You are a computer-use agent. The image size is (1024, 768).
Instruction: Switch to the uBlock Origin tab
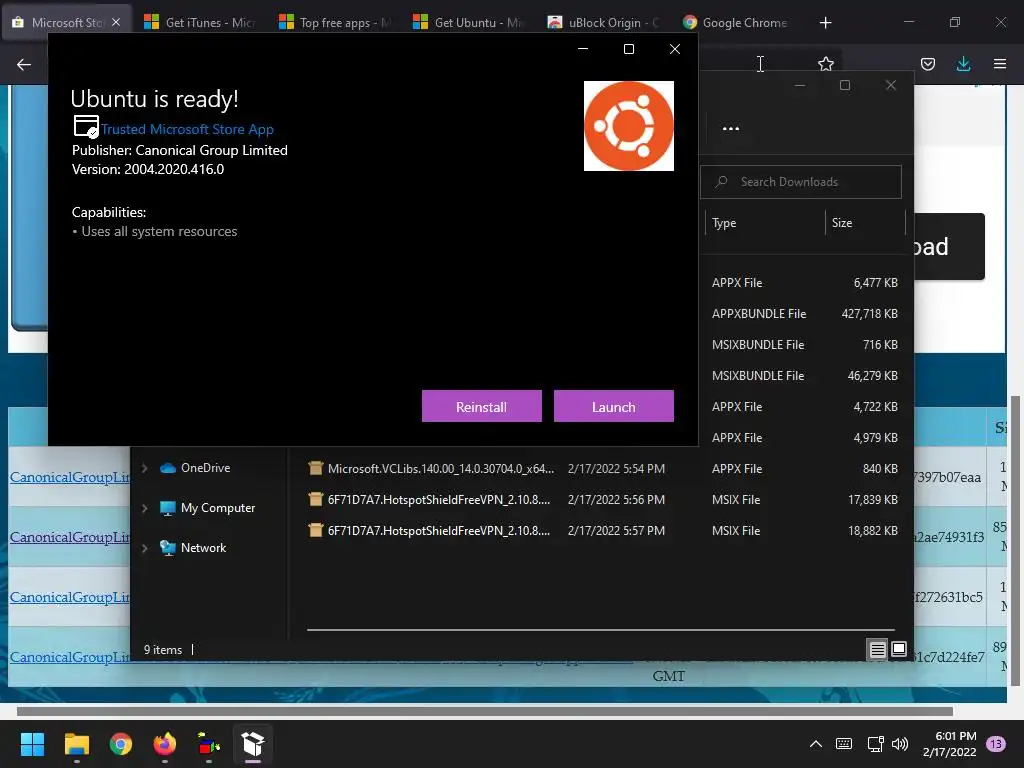pos(603,22)
